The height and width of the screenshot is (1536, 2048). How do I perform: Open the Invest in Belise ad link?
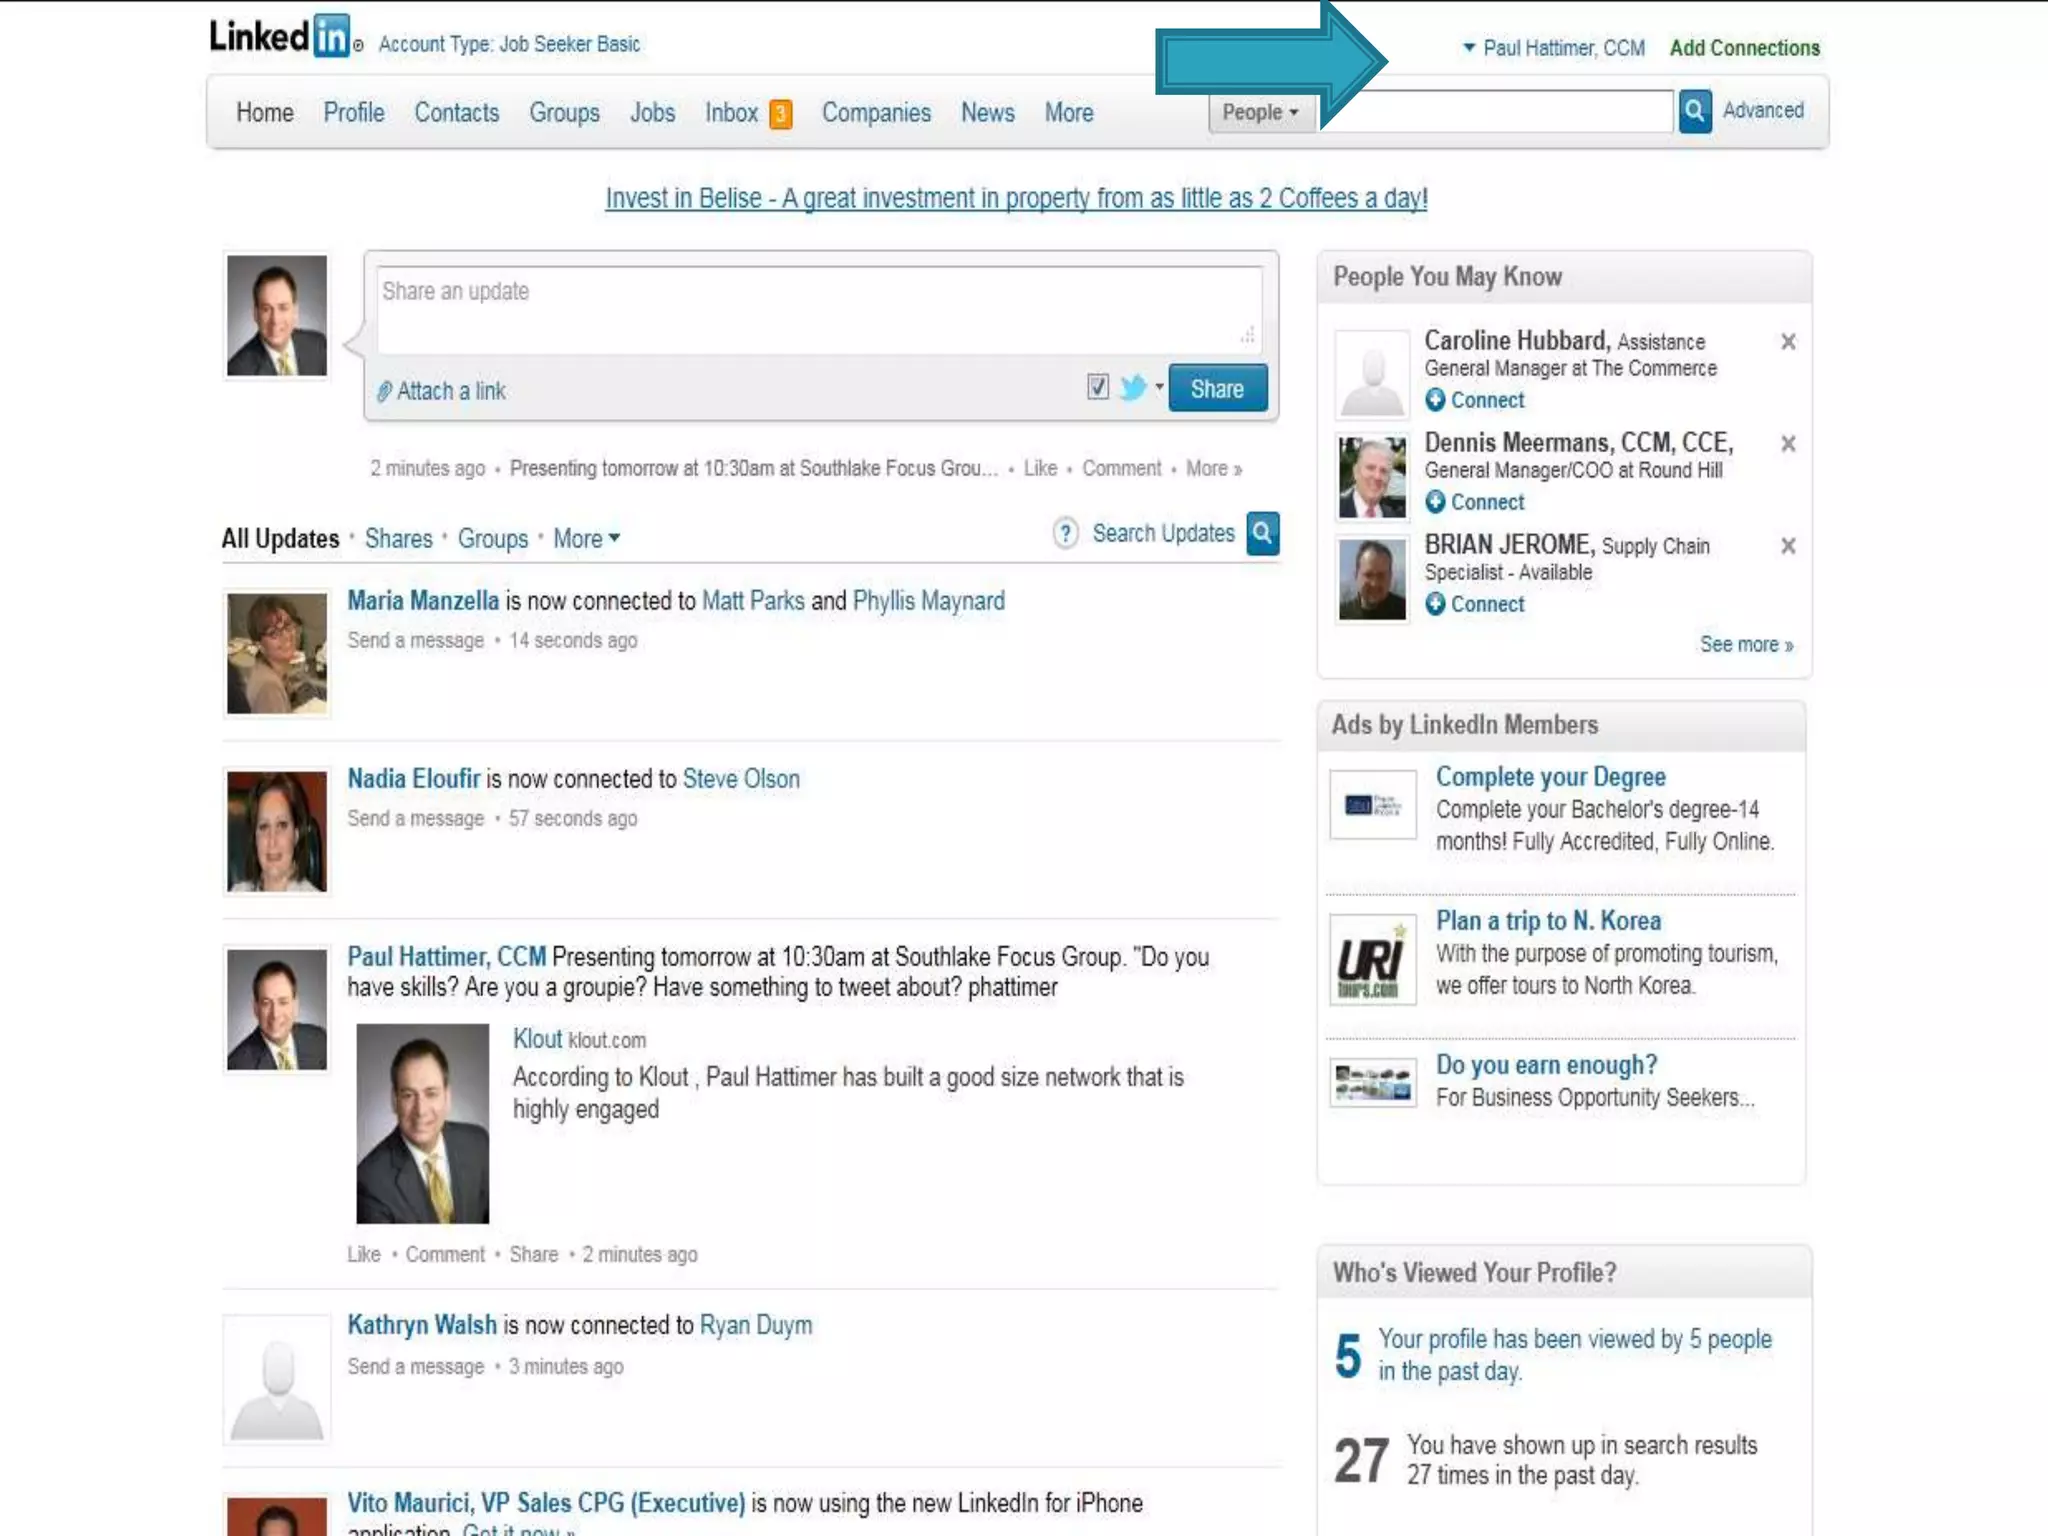point(1016,198)
